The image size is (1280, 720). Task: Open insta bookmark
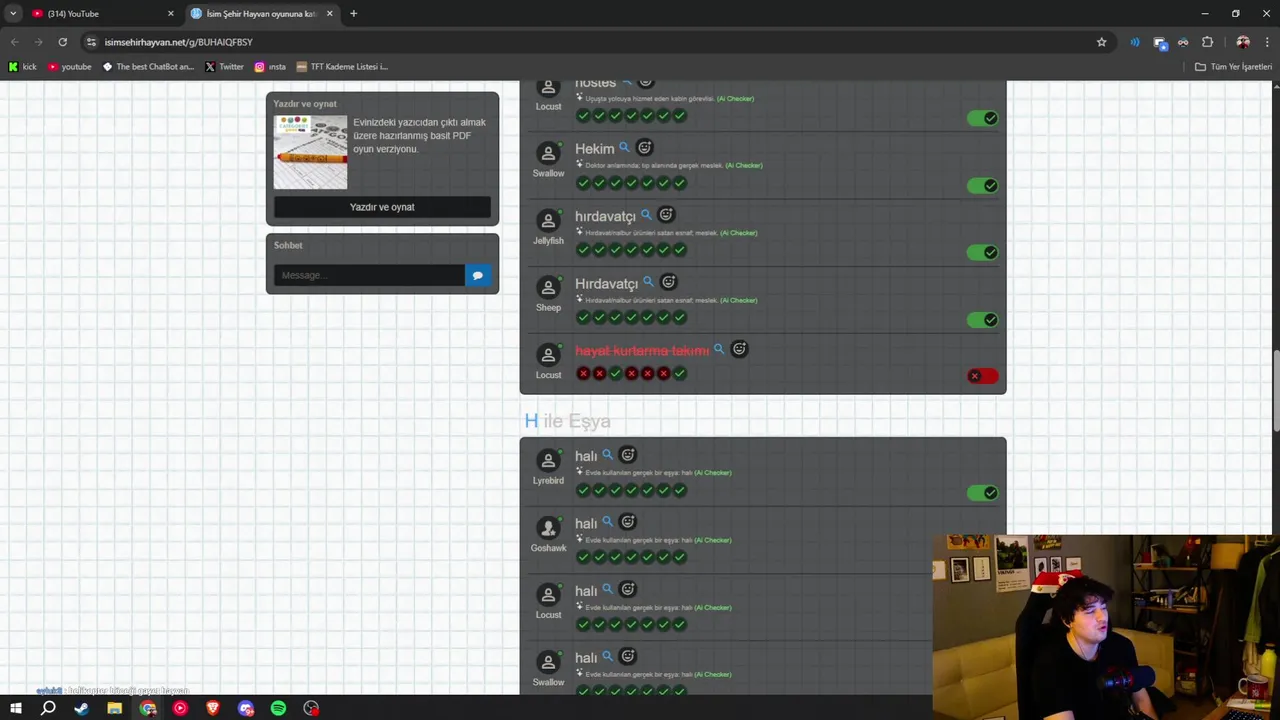[270, 67]
